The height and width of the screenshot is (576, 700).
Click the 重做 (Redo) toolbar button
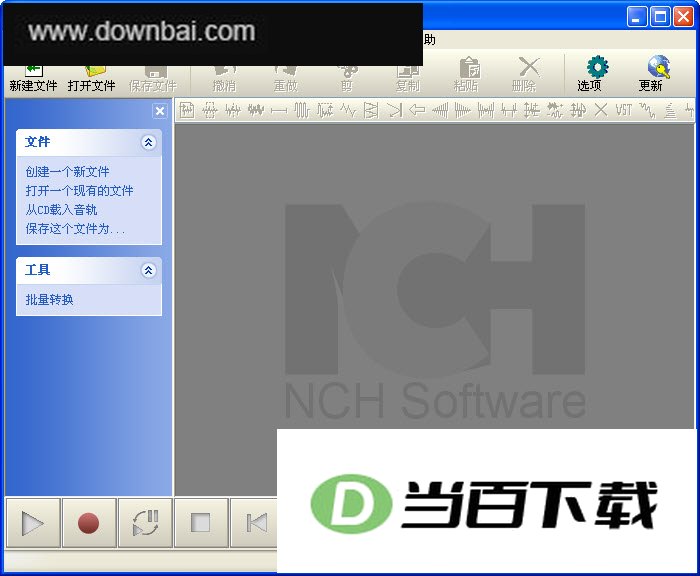(x=285, y=79)
